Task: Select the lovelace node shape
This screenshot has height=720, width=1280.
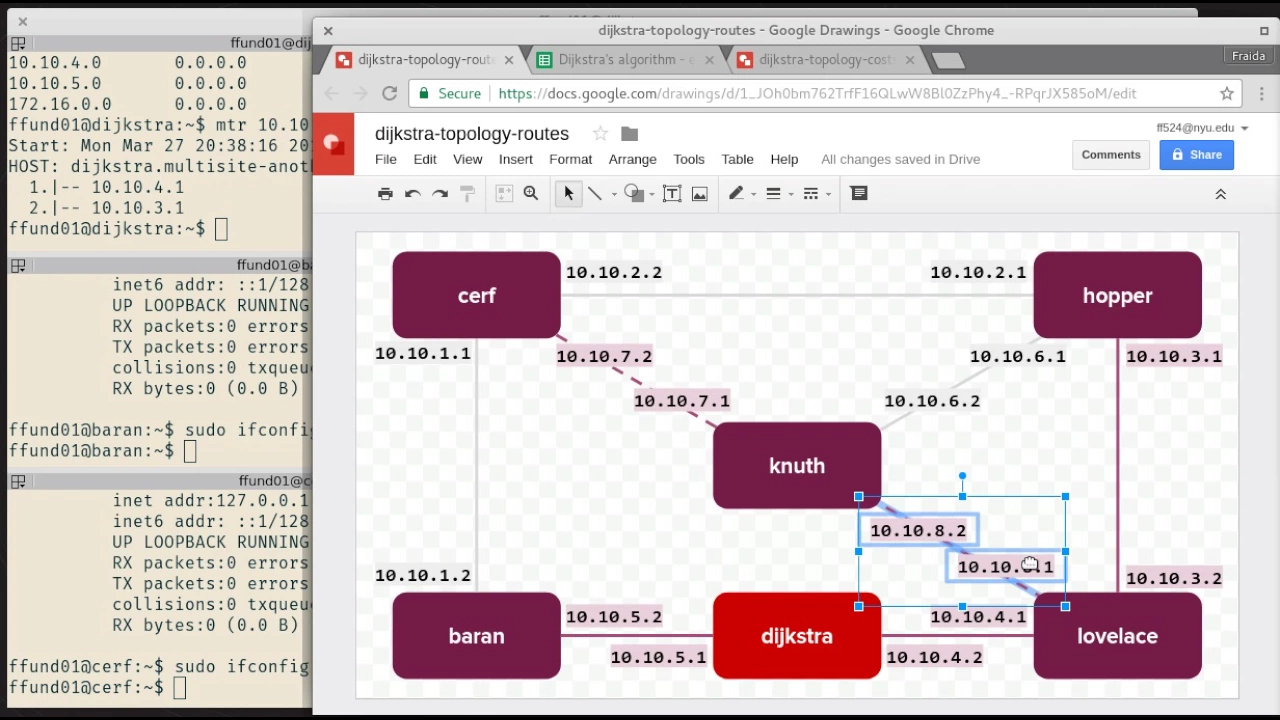Action: [x=1117, y=635]
